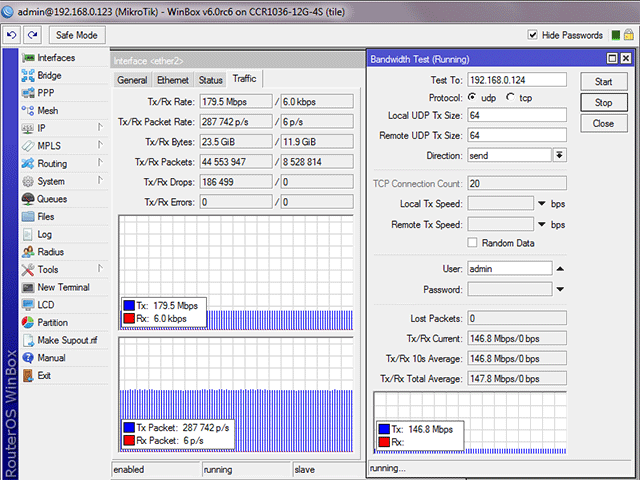Collapse the User field arrow
The height and width of the screenshot is (480, 640).
[560, 269]
